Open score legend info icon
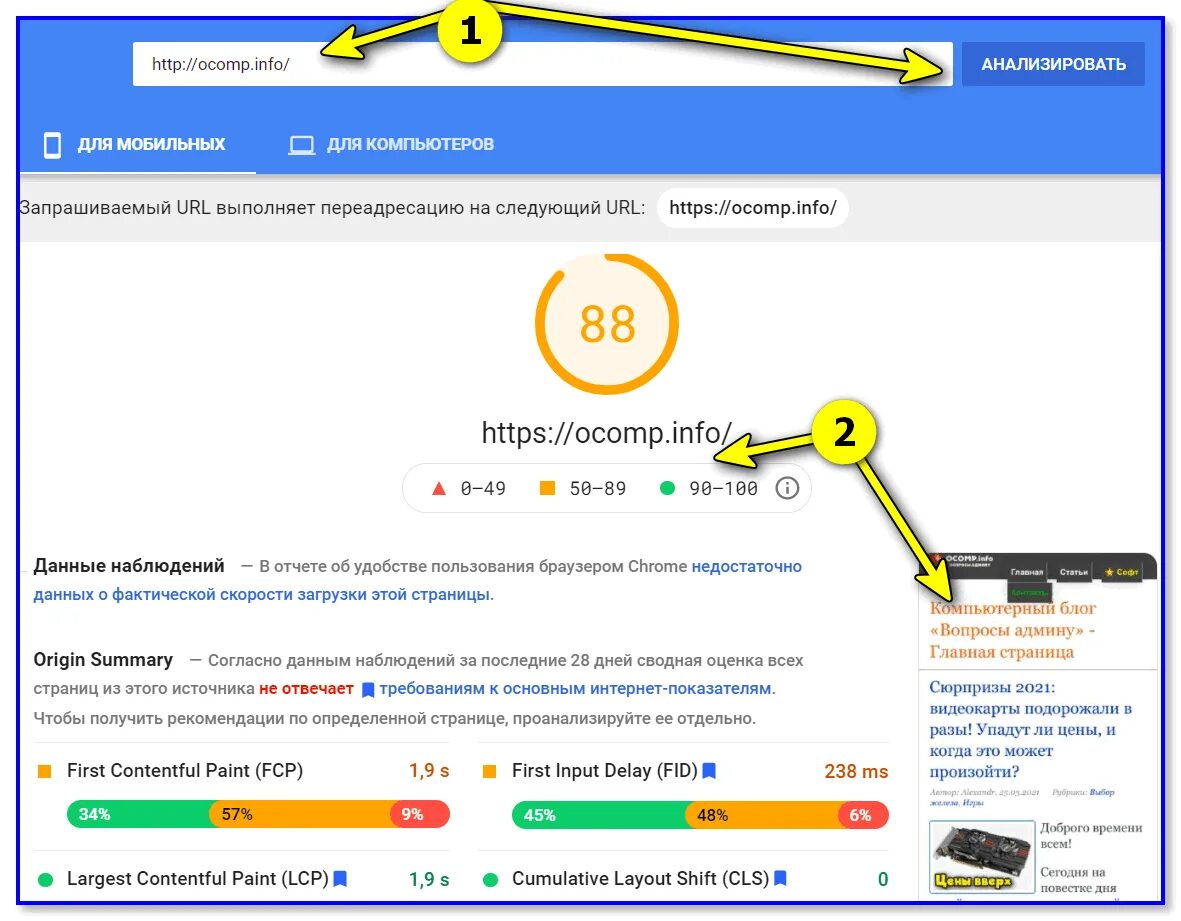This screenshot has width=1181, height=921. pyautogui.click(x=786, y=488)
